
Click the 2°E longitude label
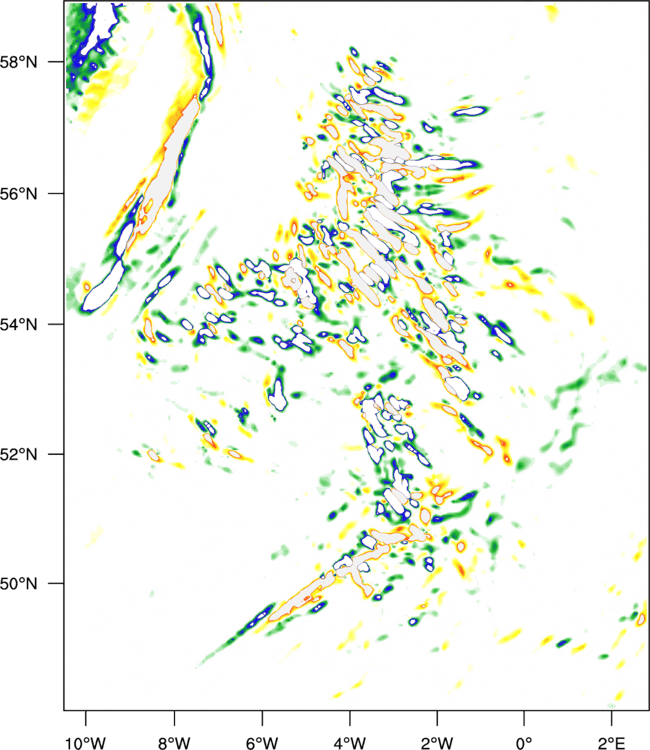[611, 743]
